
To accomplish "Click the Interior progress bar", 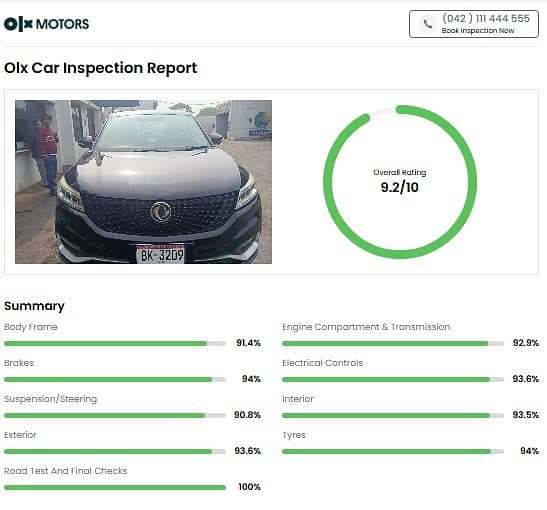I will [x=393, y=415].
